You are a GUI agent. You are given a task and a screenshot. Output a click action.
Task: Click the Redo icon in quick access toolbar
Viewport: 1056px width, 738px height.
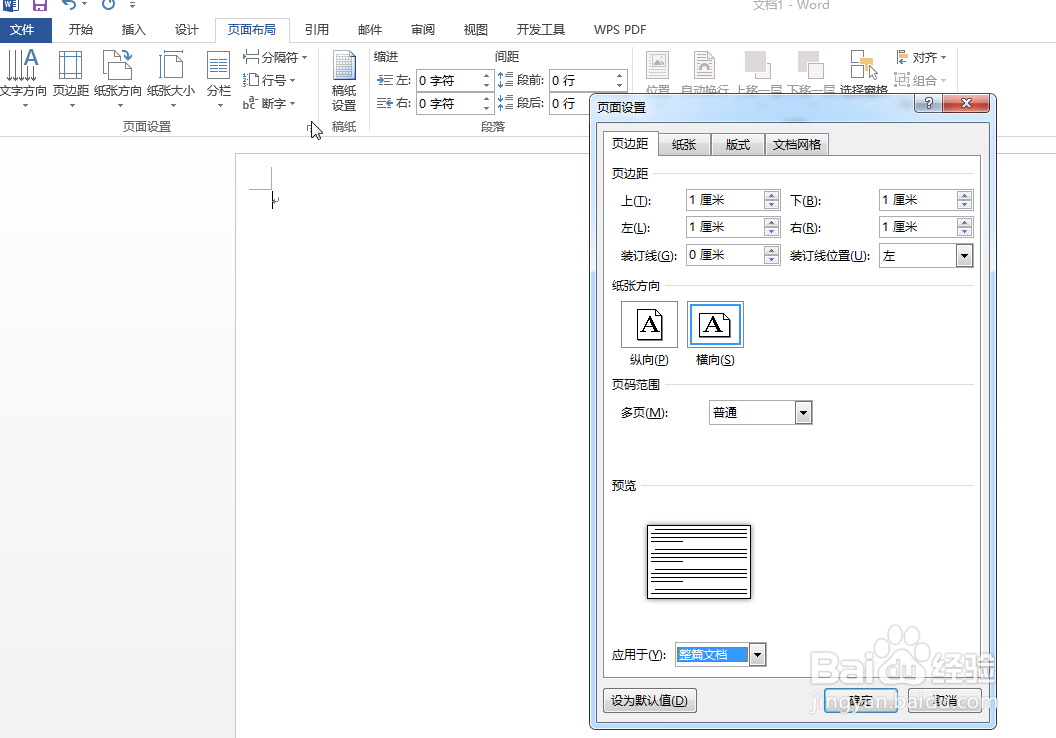click(x=108, y=5)
